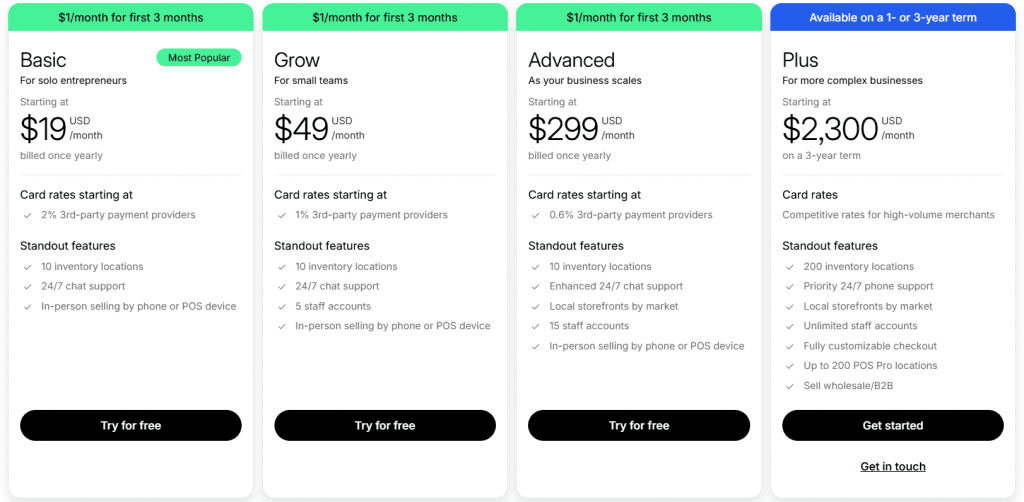This screenshot has height=502, width=1024.
Task: Click Get started for the Plus plan
Action: coord(892,425)
